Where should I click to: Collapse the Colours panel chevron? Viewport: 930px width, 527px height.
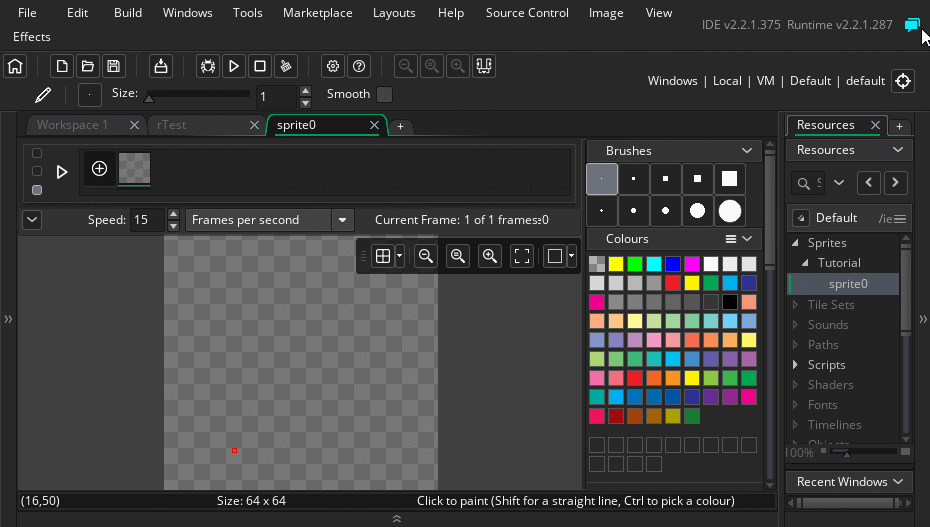(747, 239)
